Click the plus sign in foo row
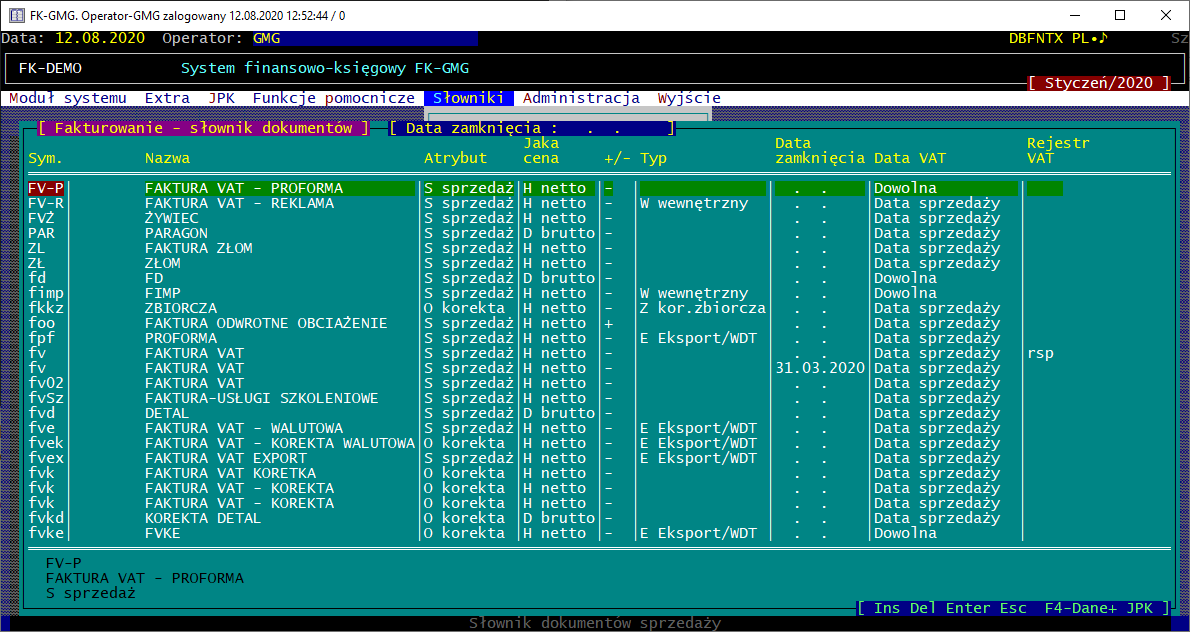 pos(609,323)
